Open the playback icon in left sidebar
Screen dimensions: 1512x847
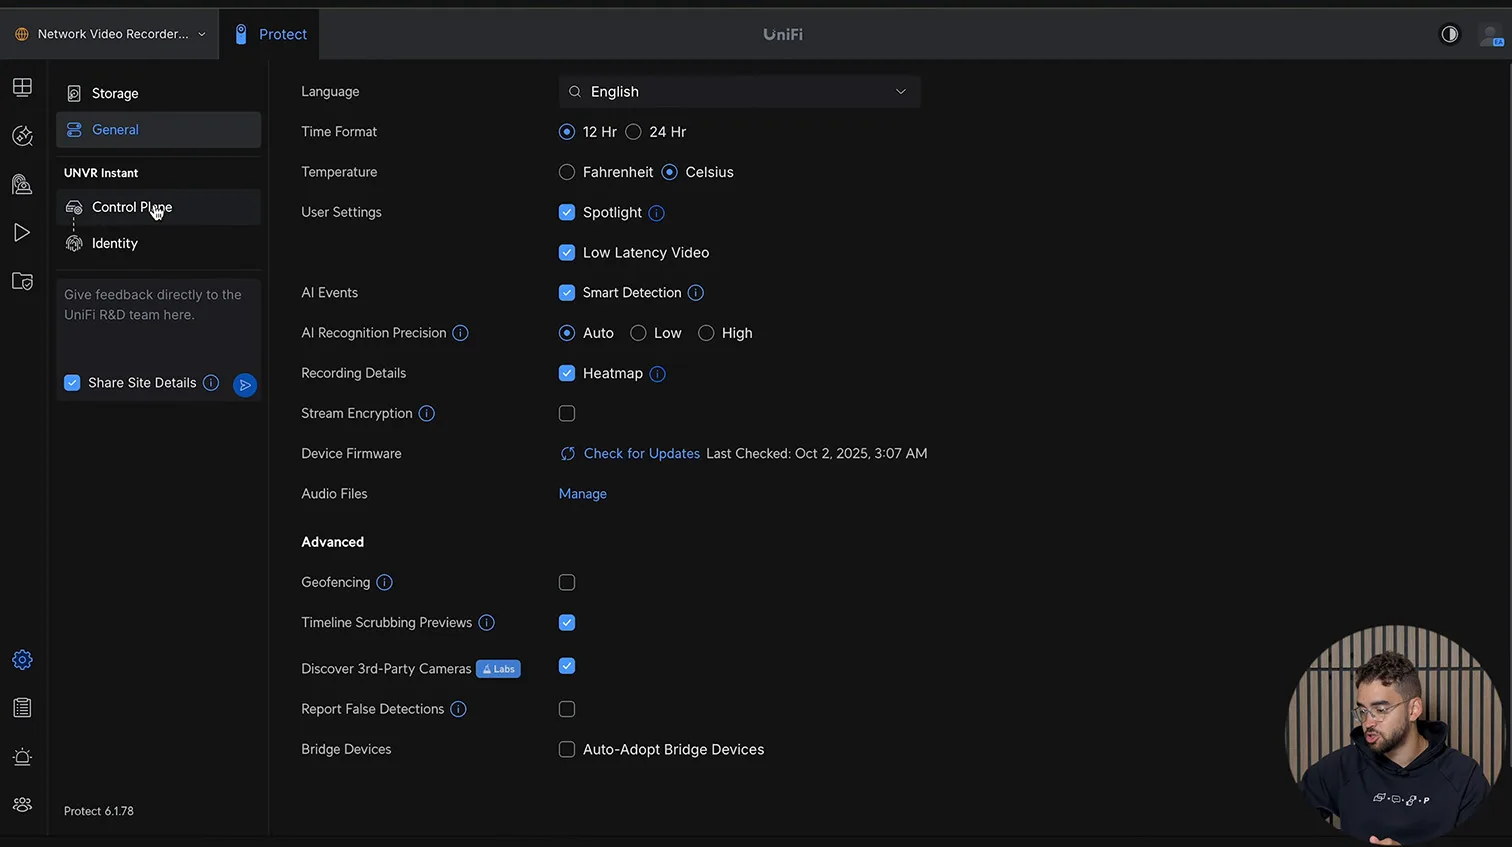[22, 233]
